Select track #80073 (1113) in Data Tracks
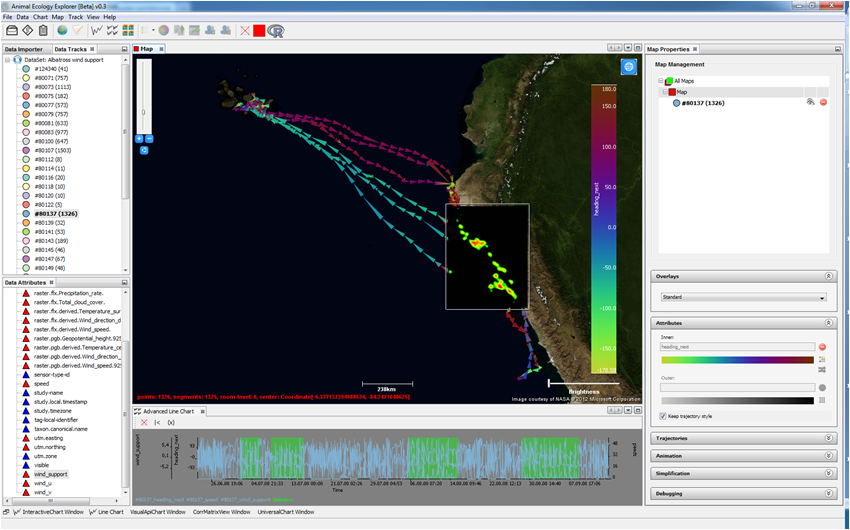The image size is (850, 530). (x=53, y=87)
